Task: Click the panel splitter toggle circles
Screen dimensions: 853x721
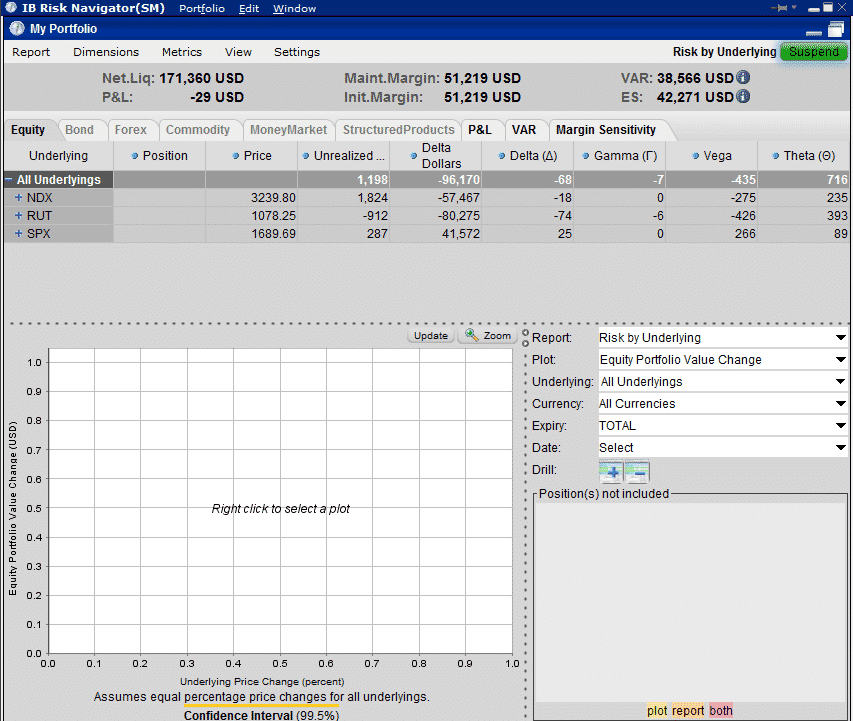Action: 525,338
